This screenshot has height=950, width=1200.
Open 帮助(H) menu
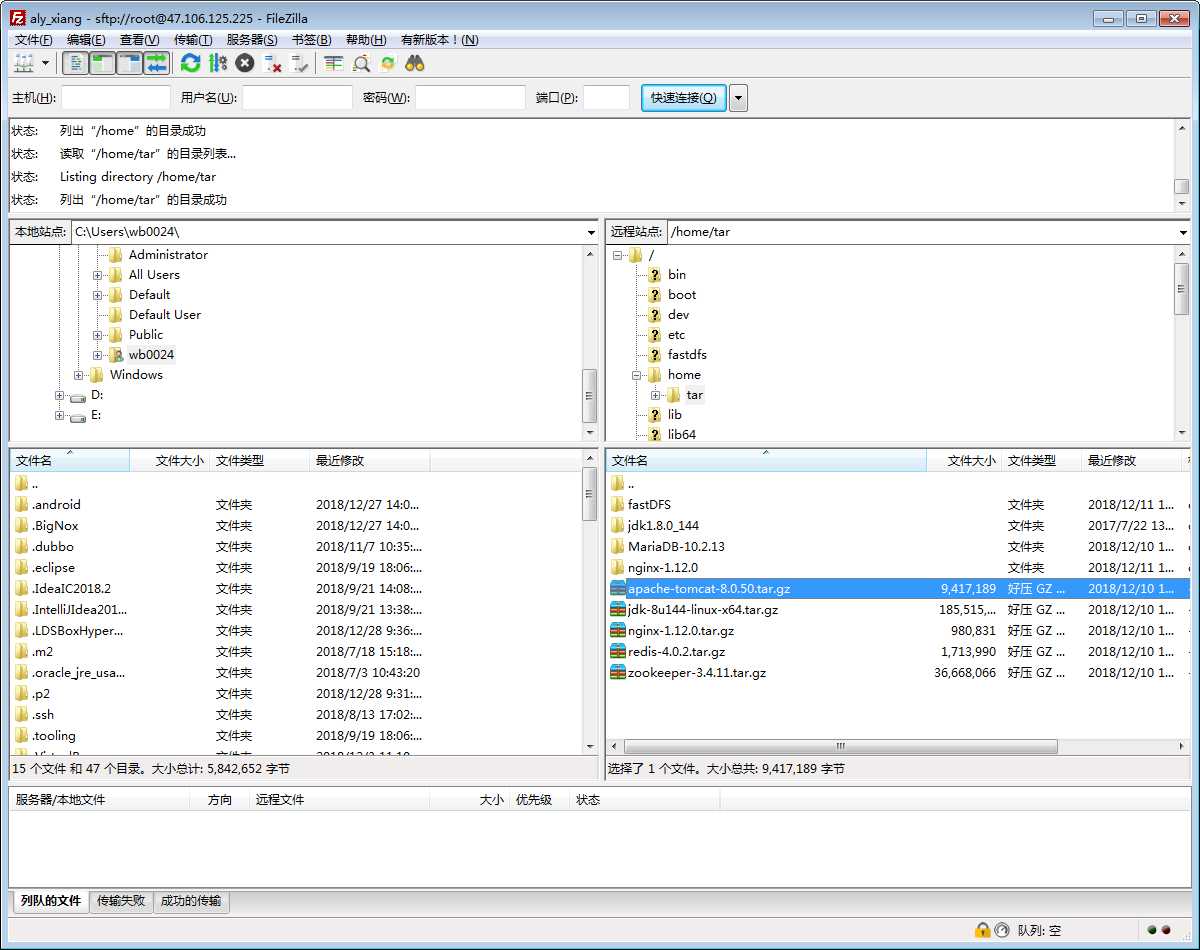[x=366, y=40]
